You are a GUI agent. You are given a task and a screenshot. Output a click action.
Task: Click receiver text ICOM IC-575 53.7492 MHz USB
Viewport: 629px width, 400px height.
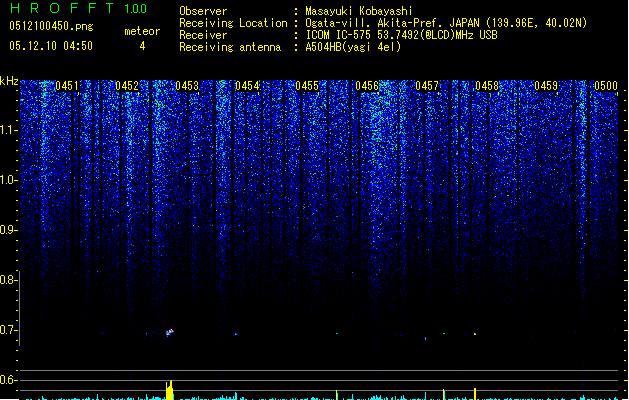click(401, 35)
